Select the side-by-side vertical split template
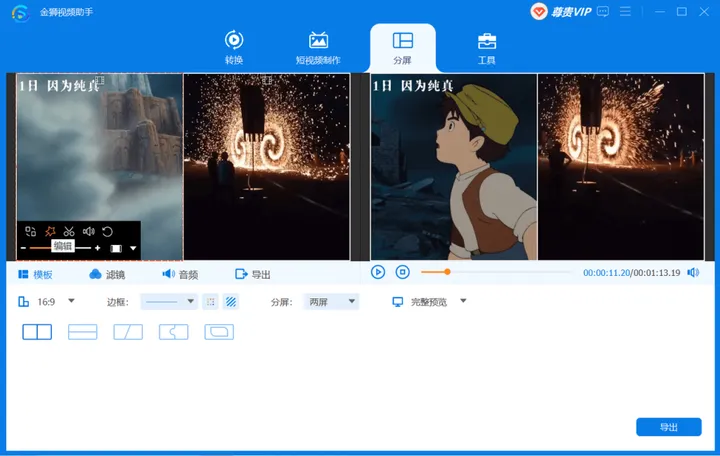 click(x=37, y=332)
